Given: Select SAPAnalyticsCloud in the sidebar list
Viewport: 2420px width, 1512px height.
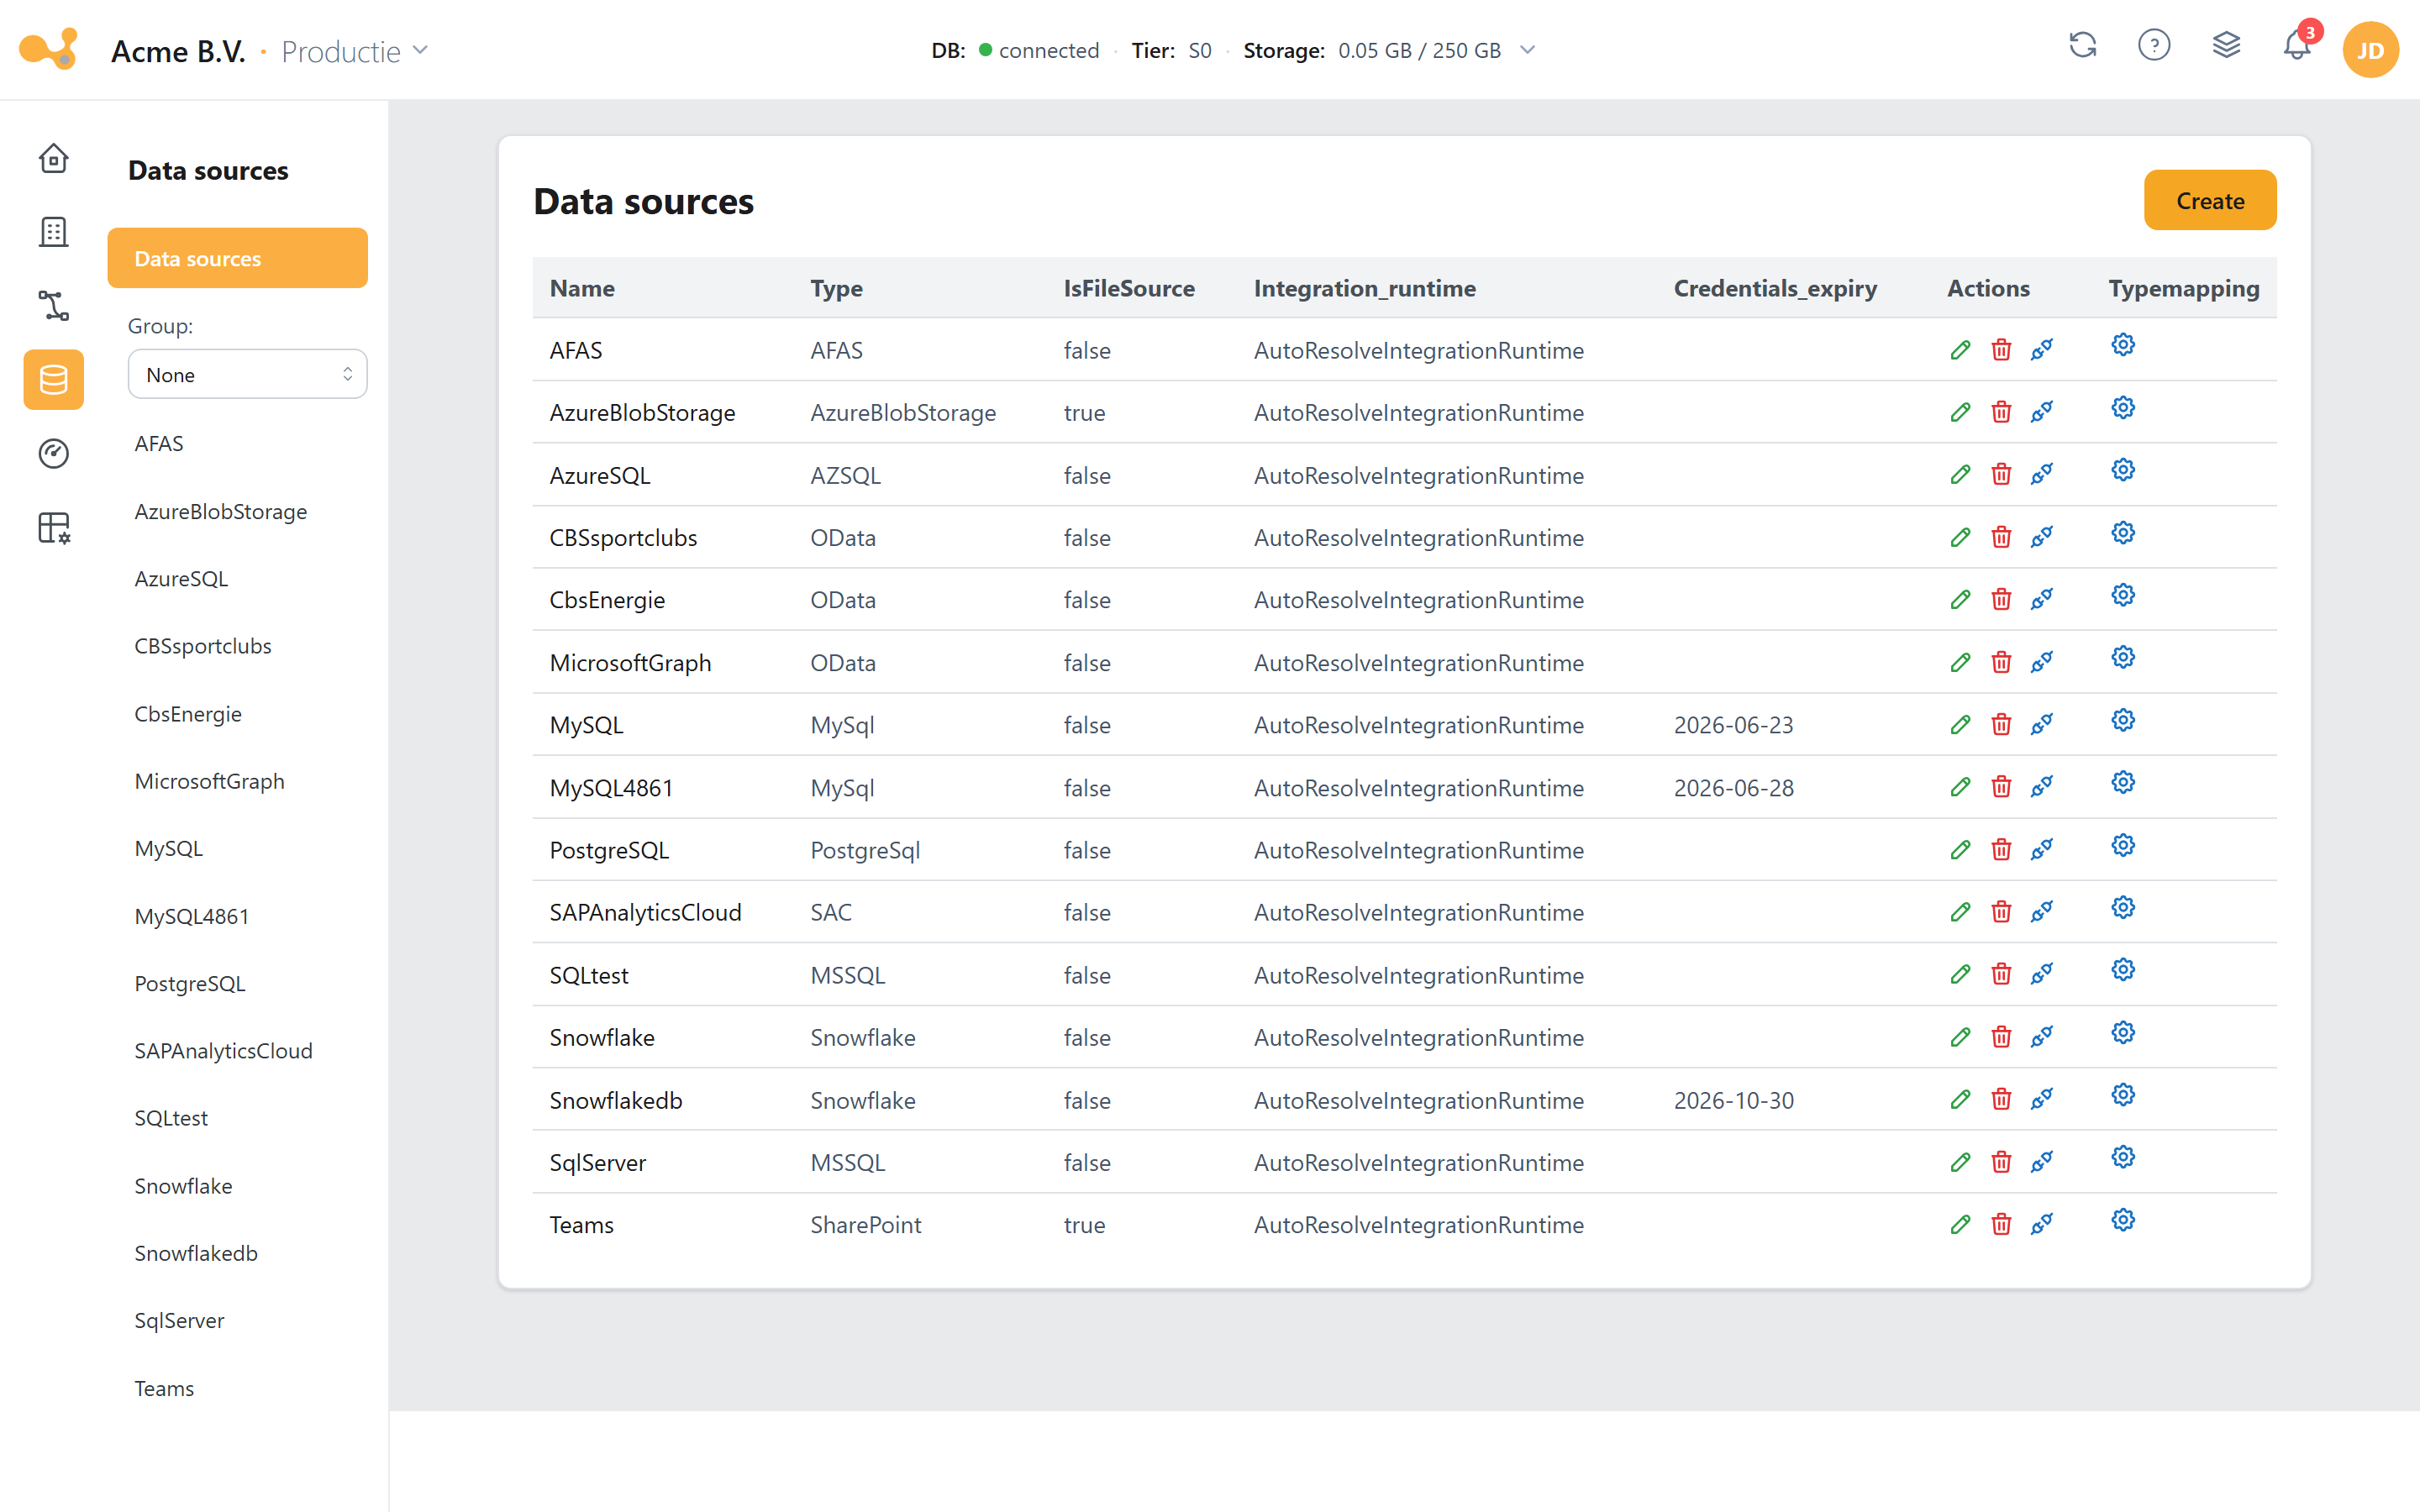Looking at the screenshot, I should [224, 1051].
